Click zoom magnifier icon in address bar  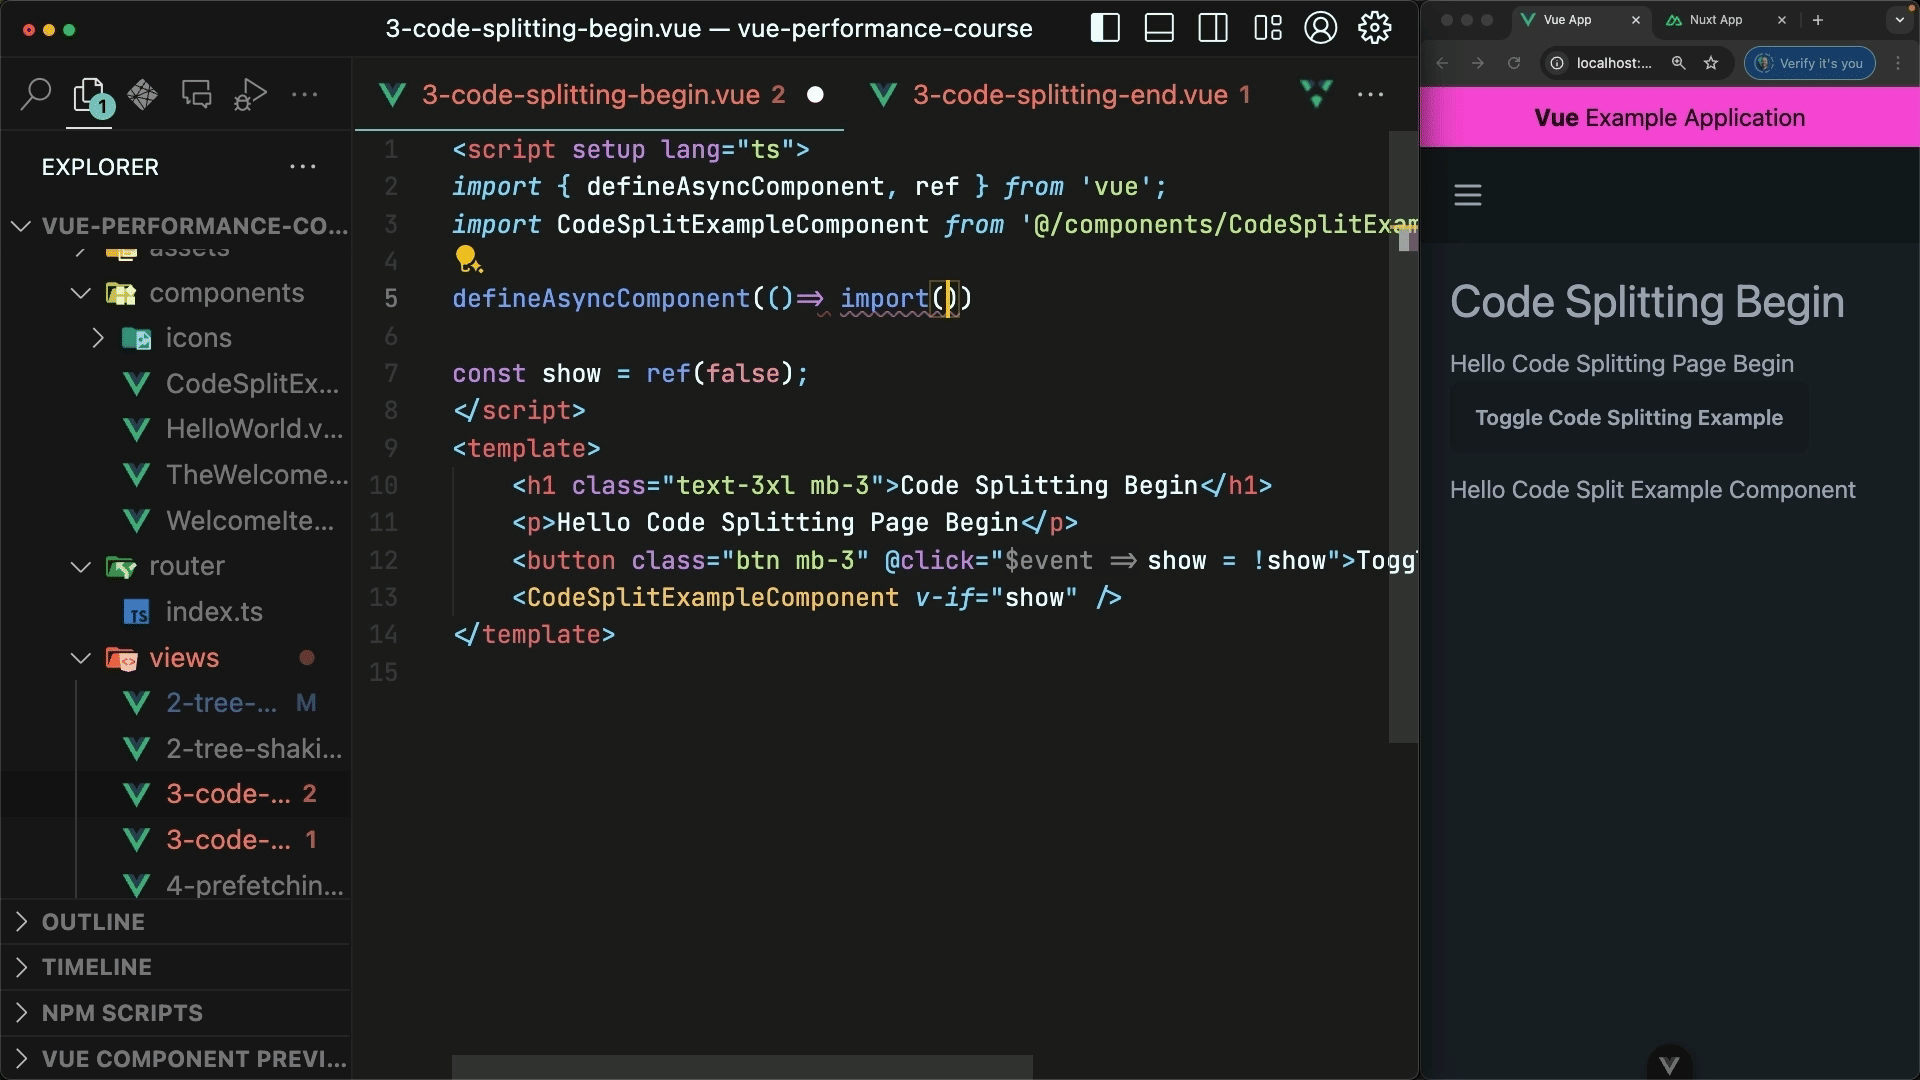coord(1679,63)
